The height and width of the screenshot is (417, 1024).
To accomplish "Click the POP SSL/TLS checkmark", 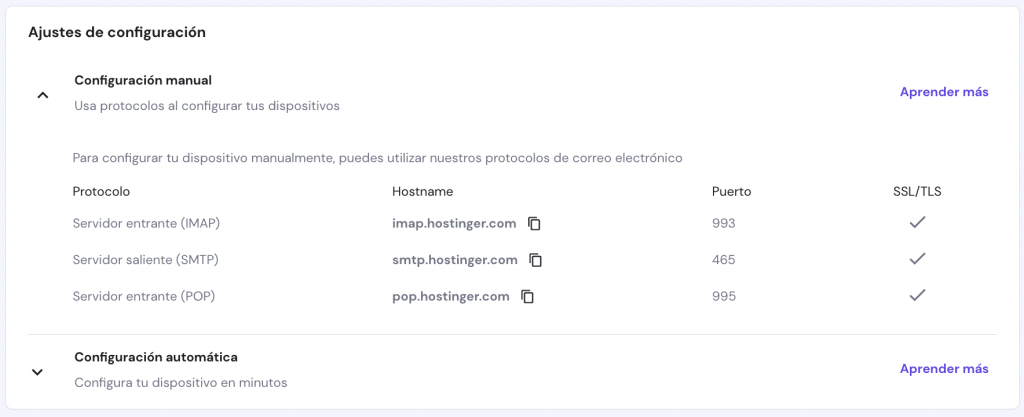I will tap(917, 295).
